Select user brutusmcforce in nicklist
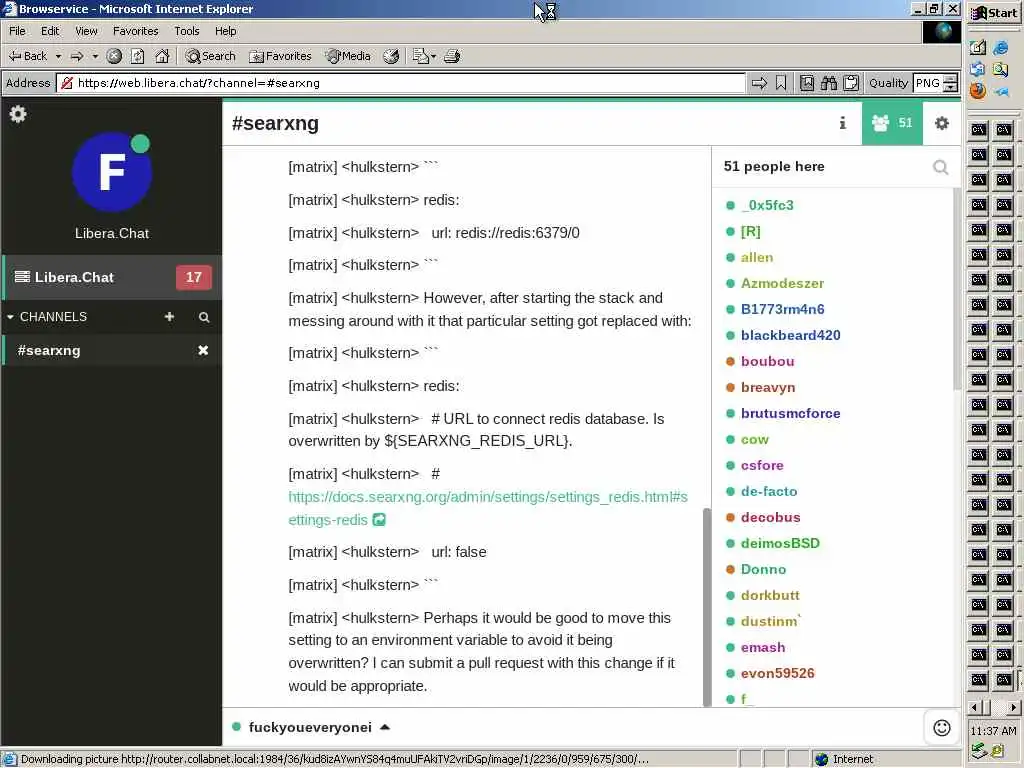 [790, 413]
